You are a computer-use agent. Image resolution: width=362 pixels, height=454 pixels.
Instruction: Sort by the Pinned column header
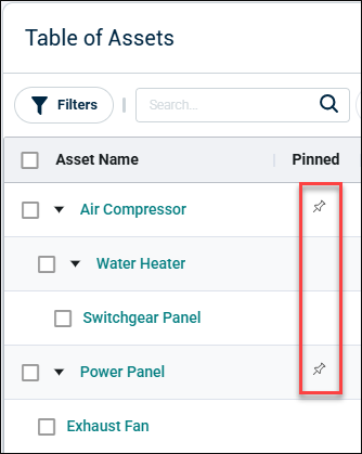point(316,160)
